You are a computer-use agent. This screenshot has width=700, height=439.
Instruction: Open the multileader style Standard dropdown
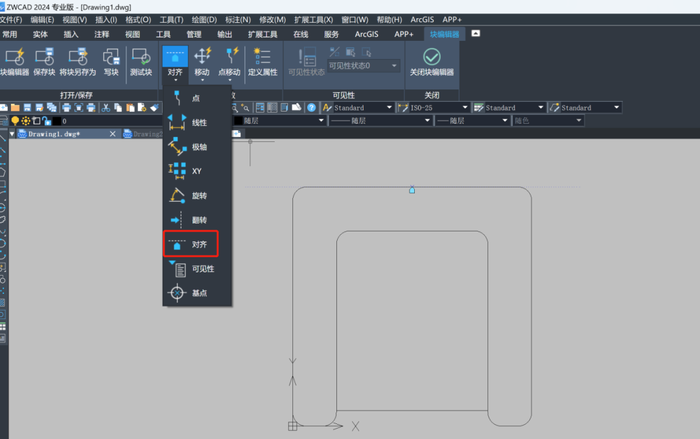[617, 108]
